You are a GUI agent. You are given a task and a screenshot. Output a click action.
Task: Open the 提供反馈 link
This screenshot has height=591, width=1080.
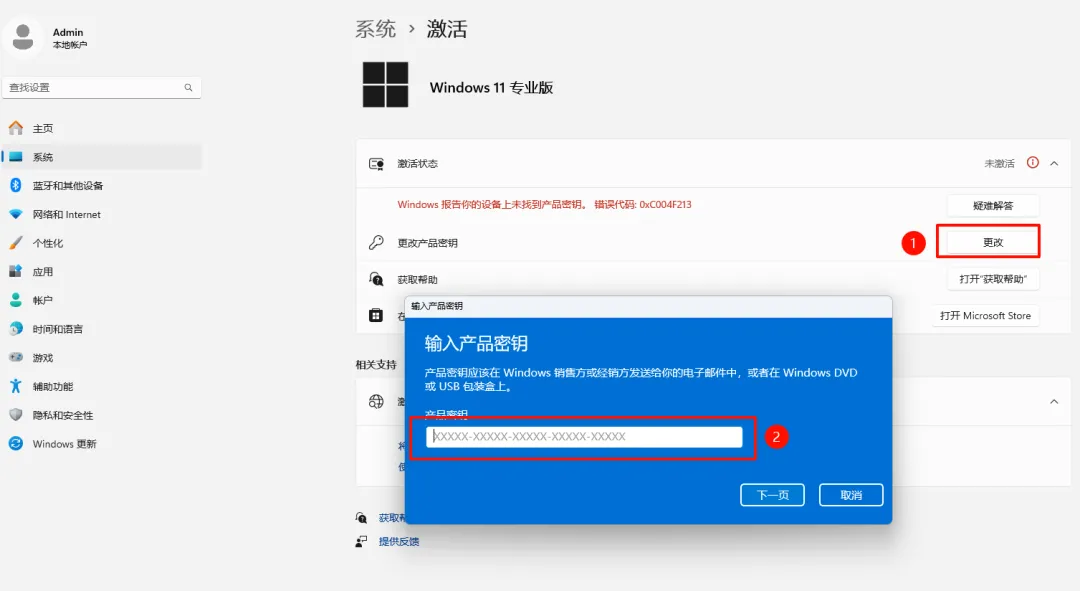399,541
